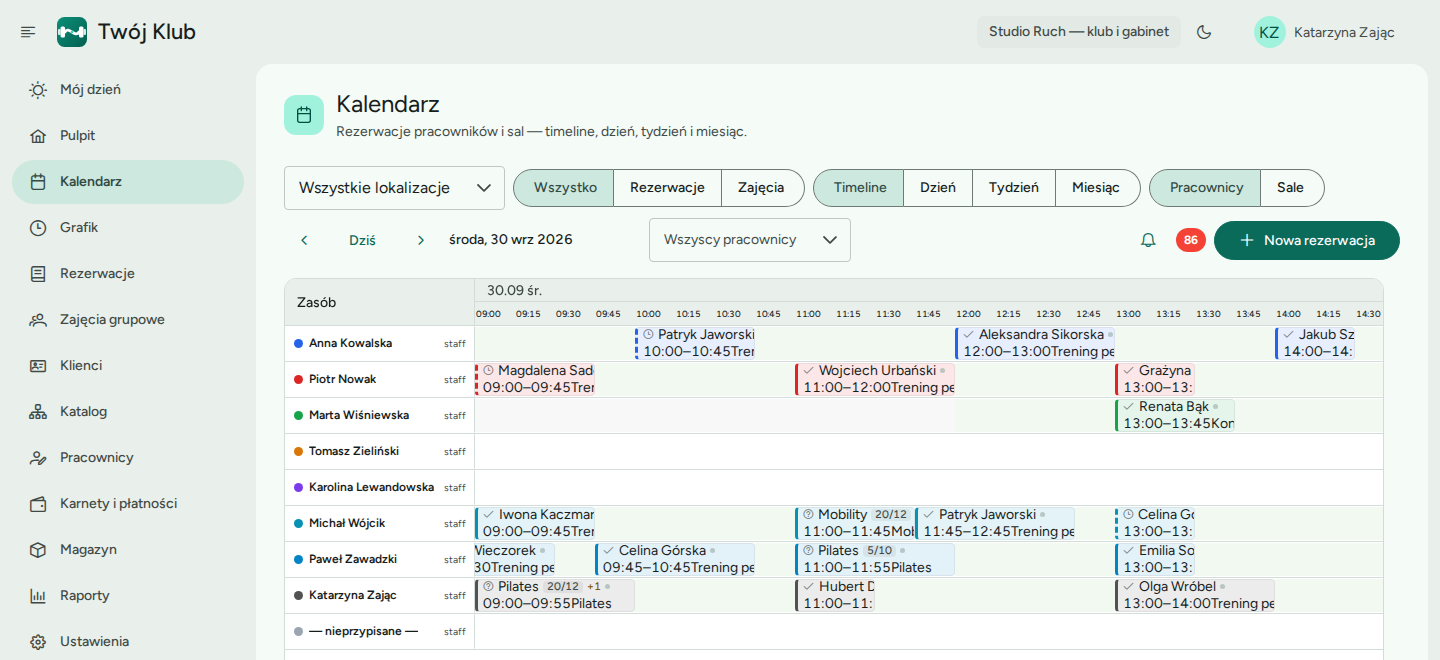Open Mobility 11:00 class block
Viewport: 1440px width, 660px height.
click(x=855, y=523)
